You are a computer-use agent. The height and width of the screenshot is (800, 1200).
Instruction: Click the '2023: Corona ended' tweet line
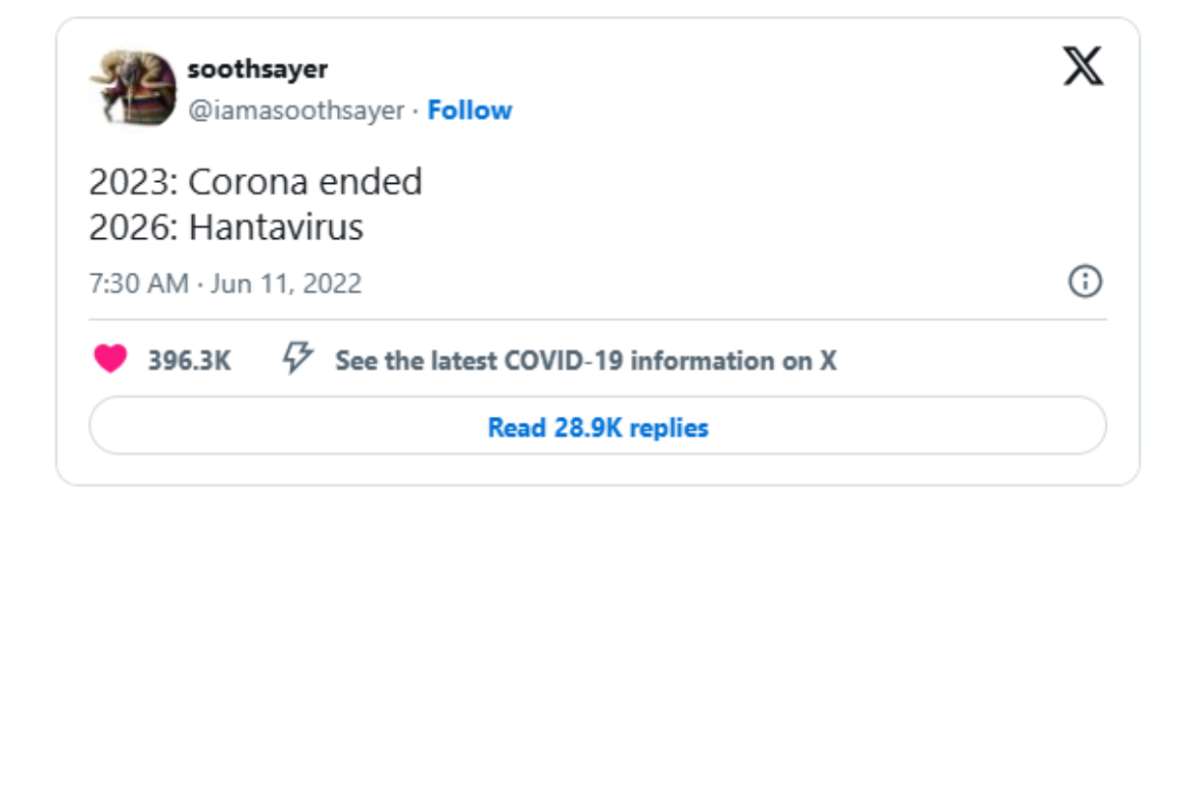pos(256,182)
